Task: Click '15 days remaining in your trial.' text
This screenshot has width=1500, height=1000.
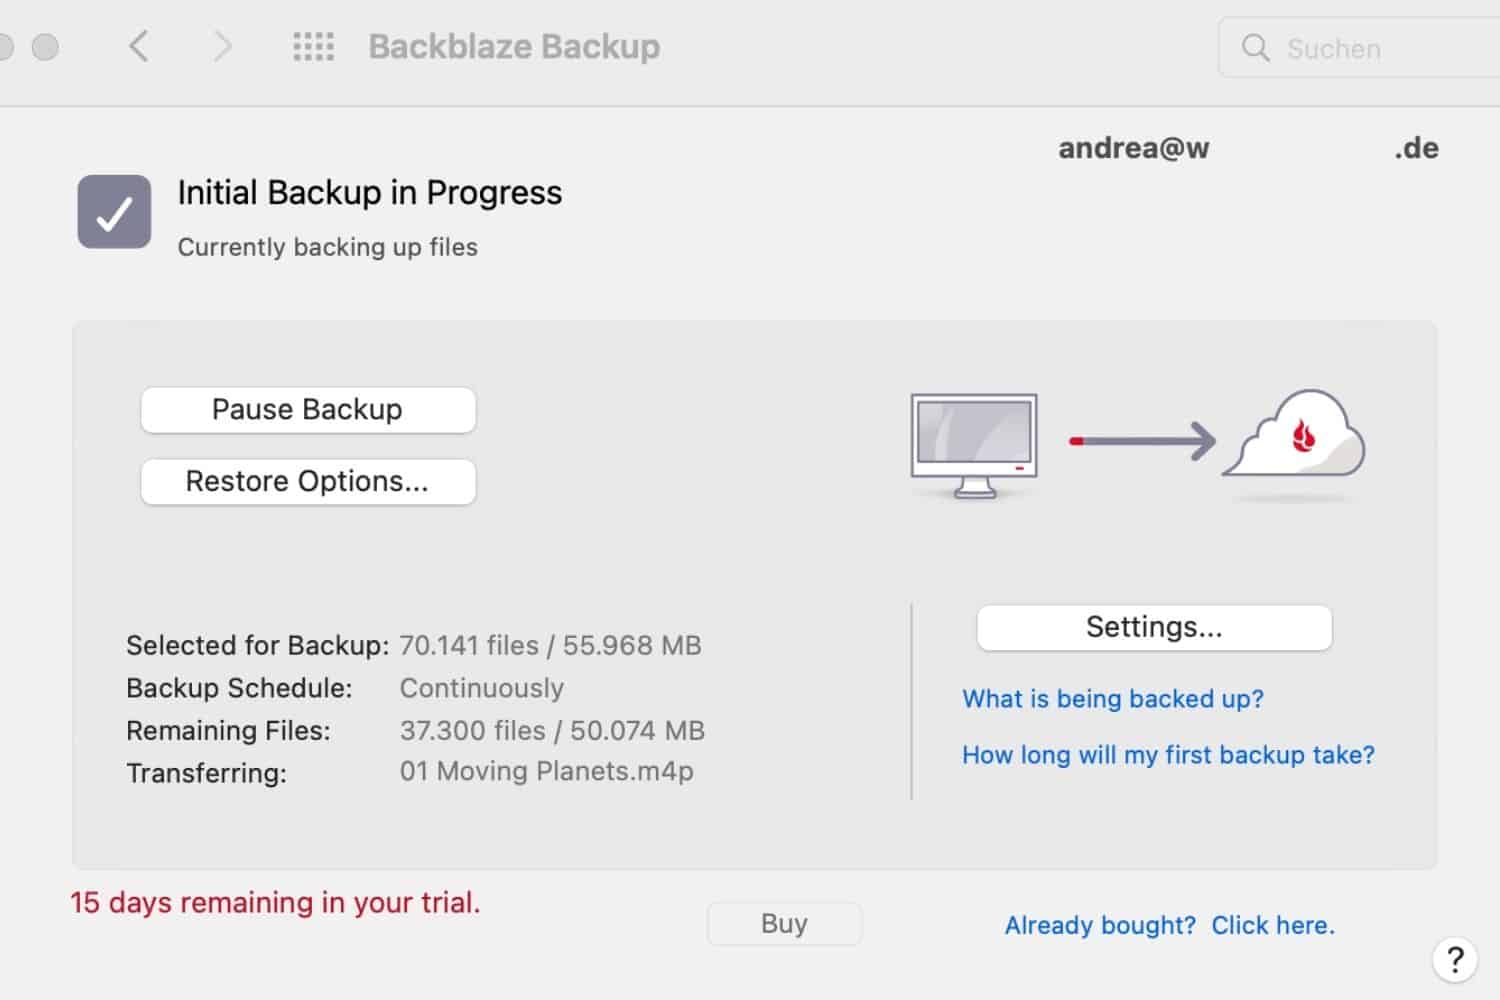Action: (x=275, y=902)
